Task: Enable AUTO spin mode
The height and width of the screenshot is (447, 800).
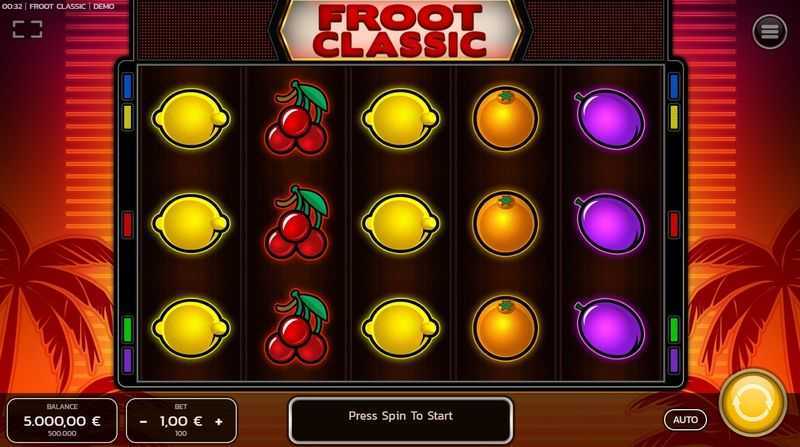Action: pyautogui.click(x=685, y=420)
